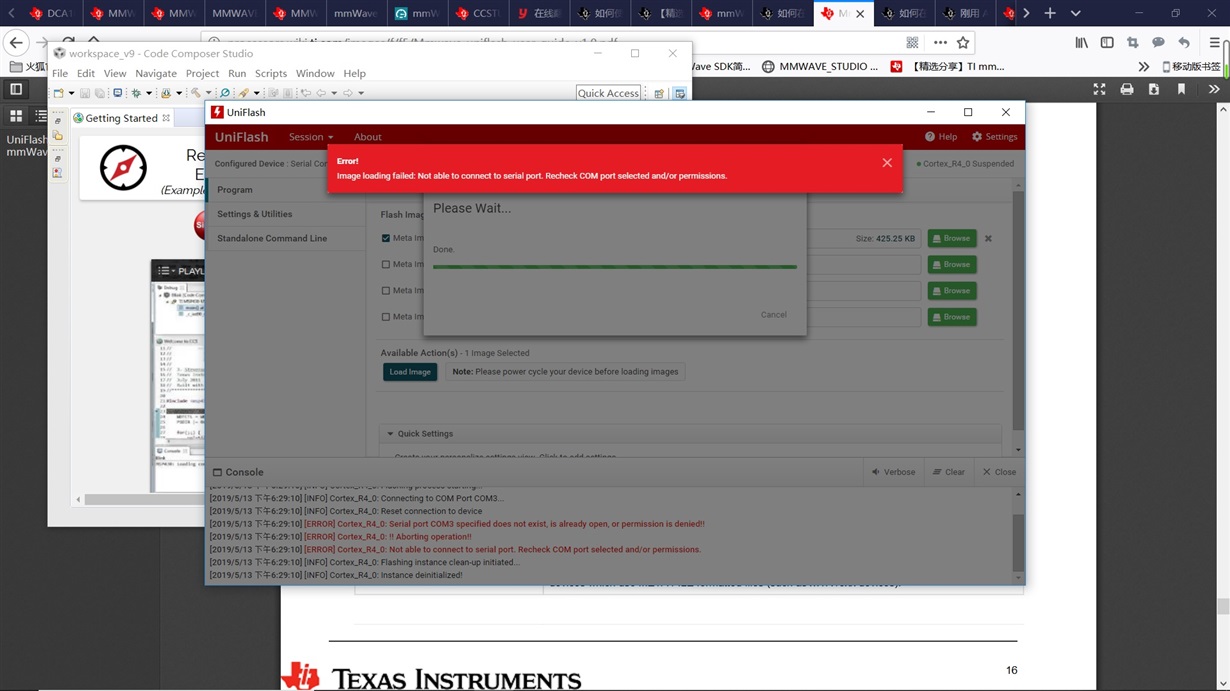The width and height of the screenshot is (1230, 691).
Task: Click the CCS Quick Access field
Action: coord(608,93)
